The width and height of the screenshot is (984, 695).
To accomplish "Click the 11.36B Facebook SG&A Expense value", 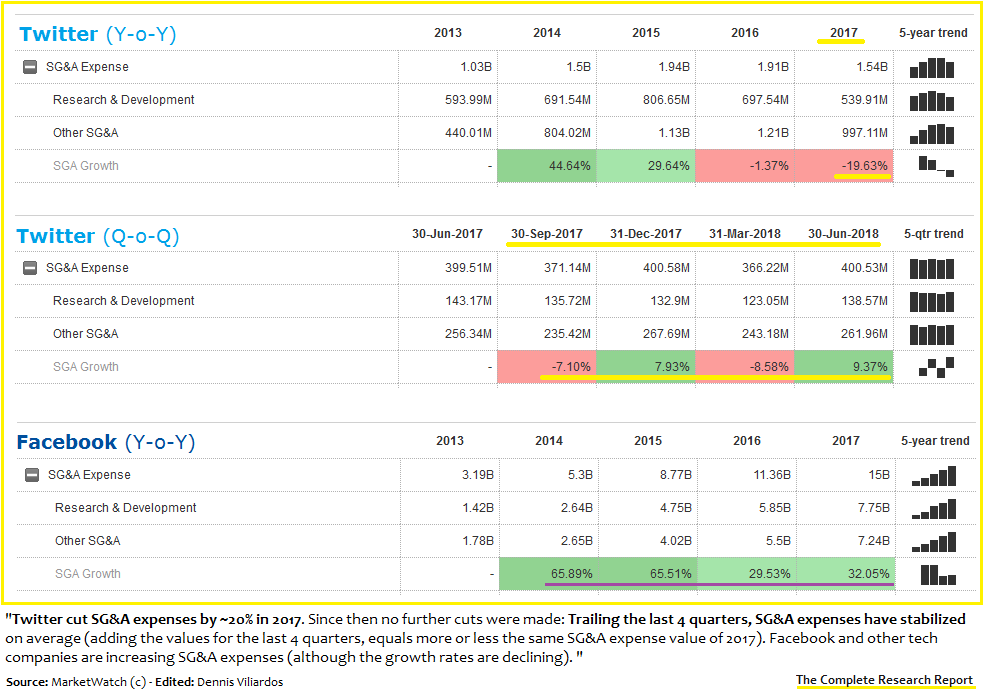I will (772, 475).
